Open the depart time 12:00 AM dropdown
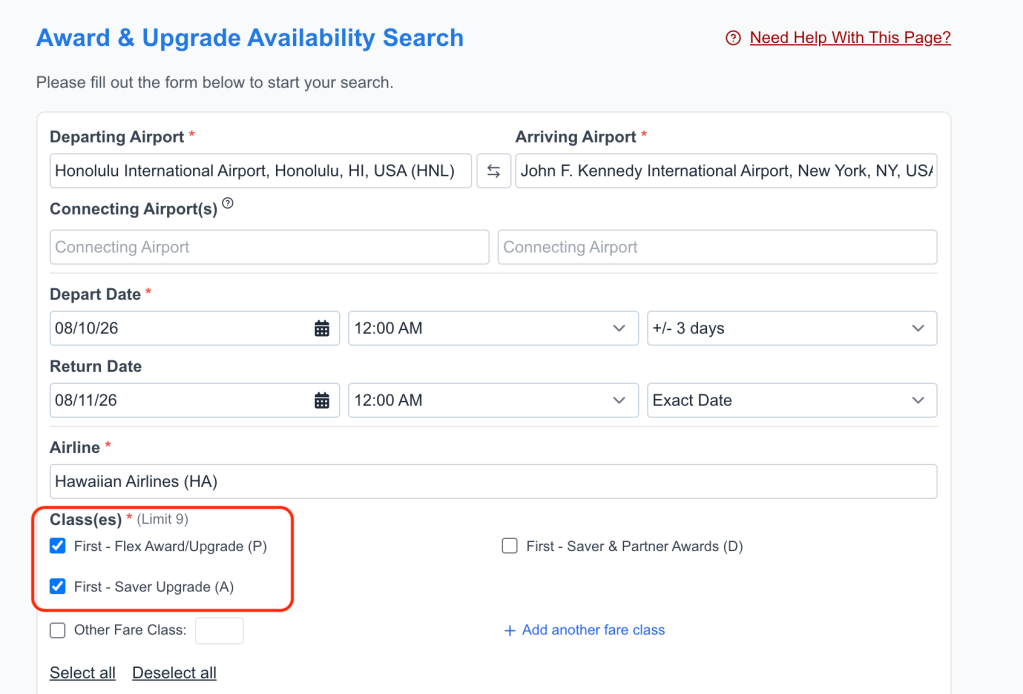 point(492,328)
